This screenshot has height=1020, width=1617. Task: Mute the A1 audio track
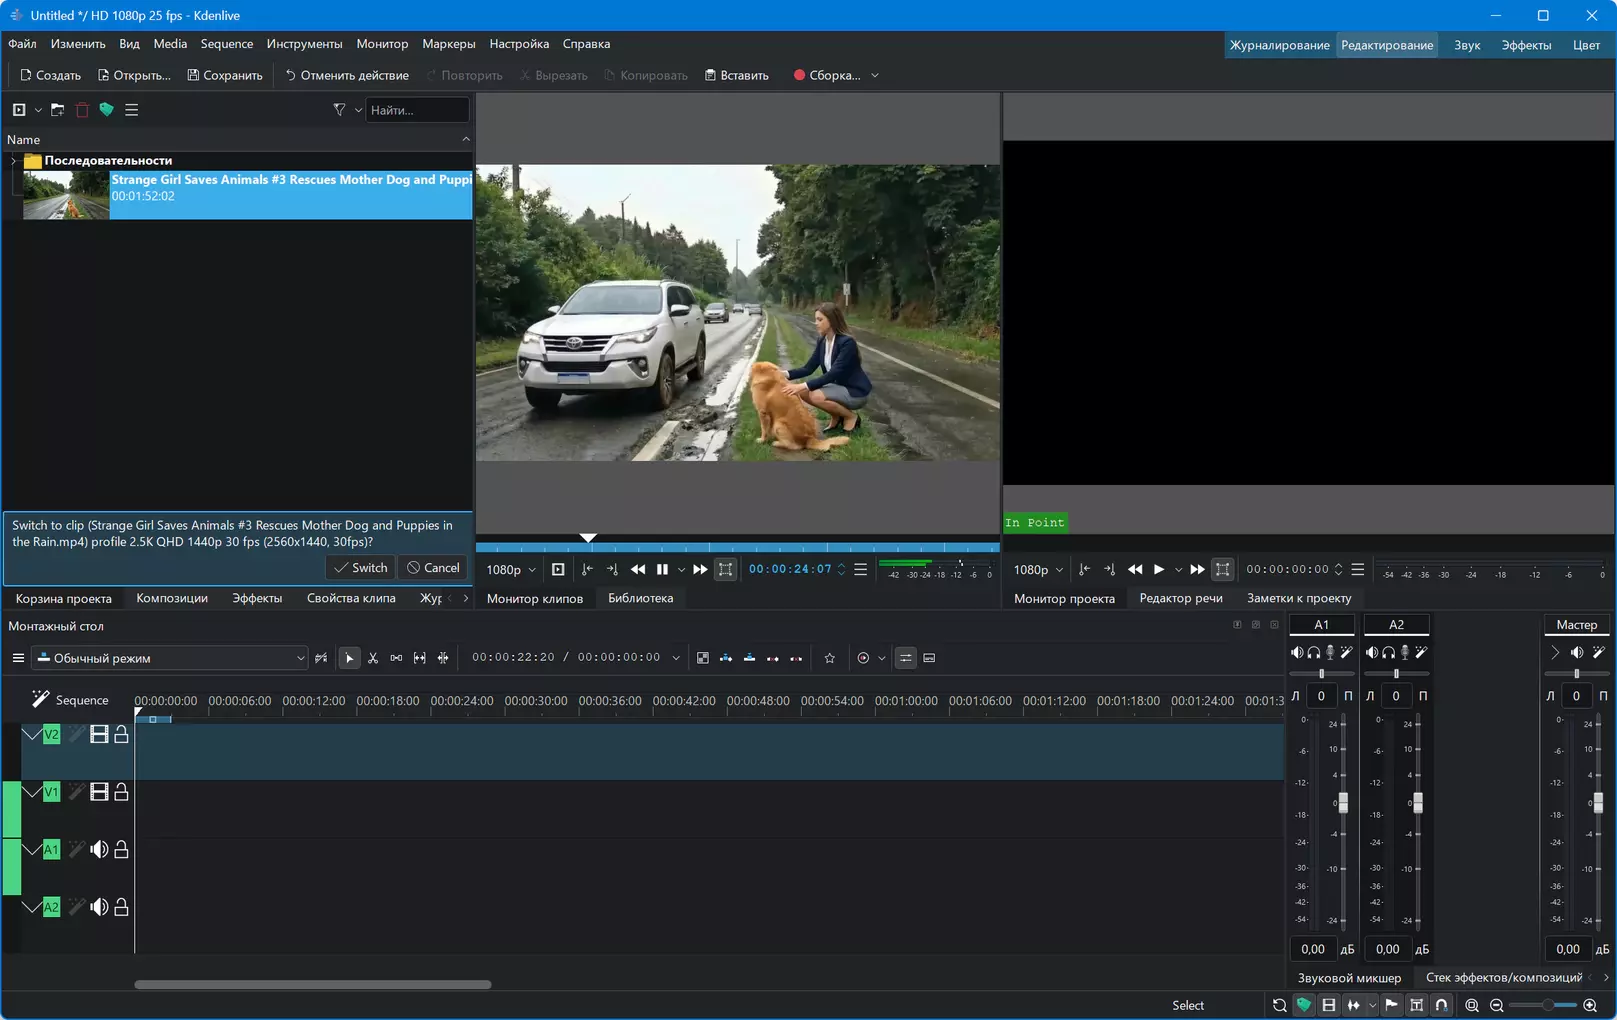point(99,850)
